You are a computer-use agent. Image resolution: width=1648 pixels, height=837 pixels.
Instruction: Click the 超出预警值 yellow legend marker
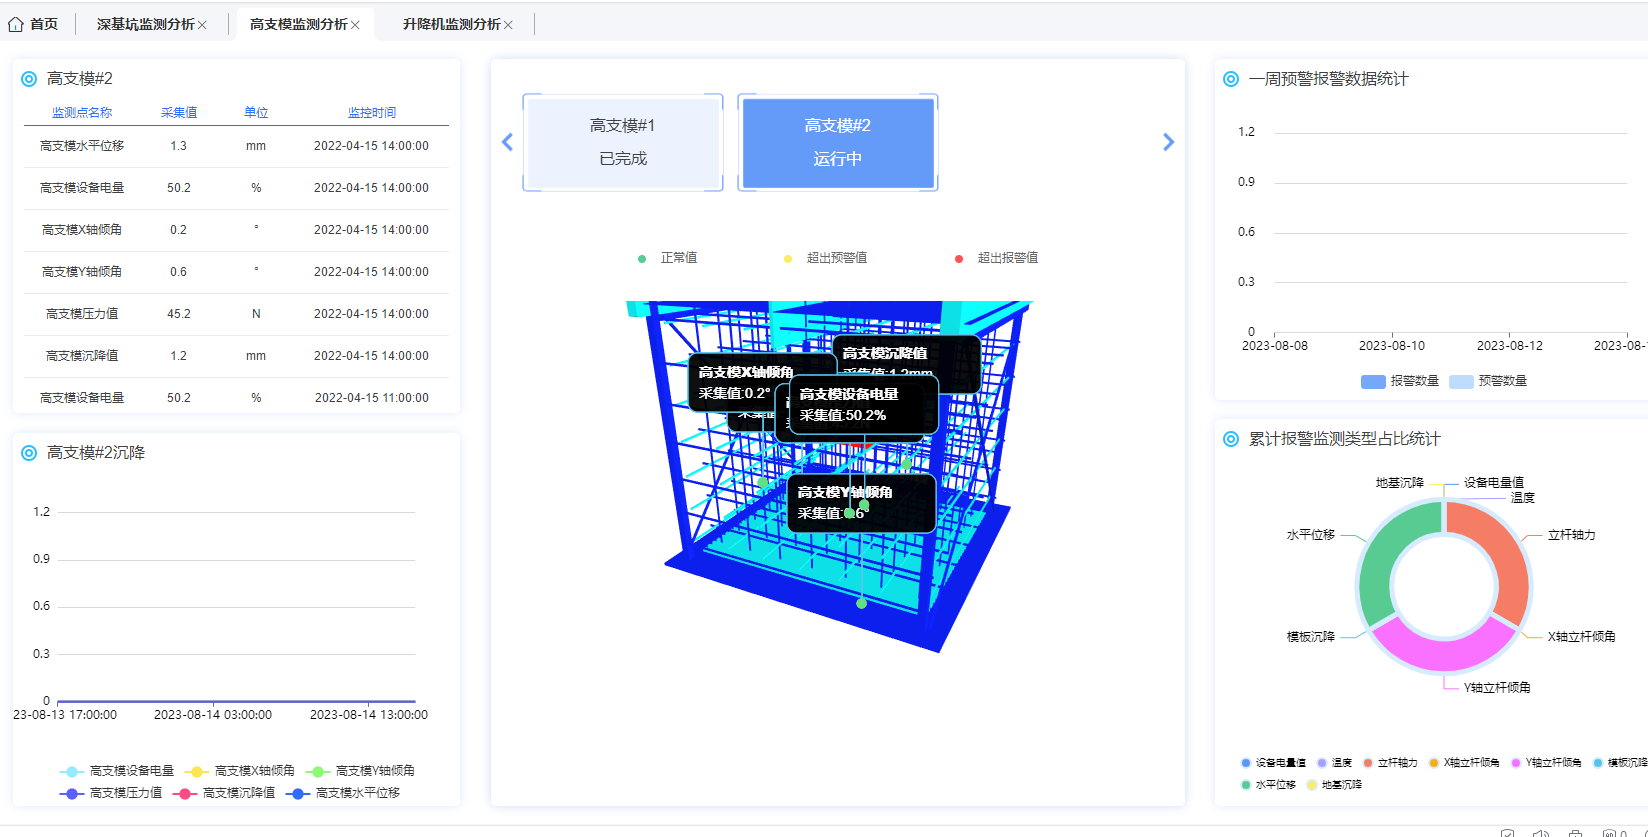tap(788, 259)
